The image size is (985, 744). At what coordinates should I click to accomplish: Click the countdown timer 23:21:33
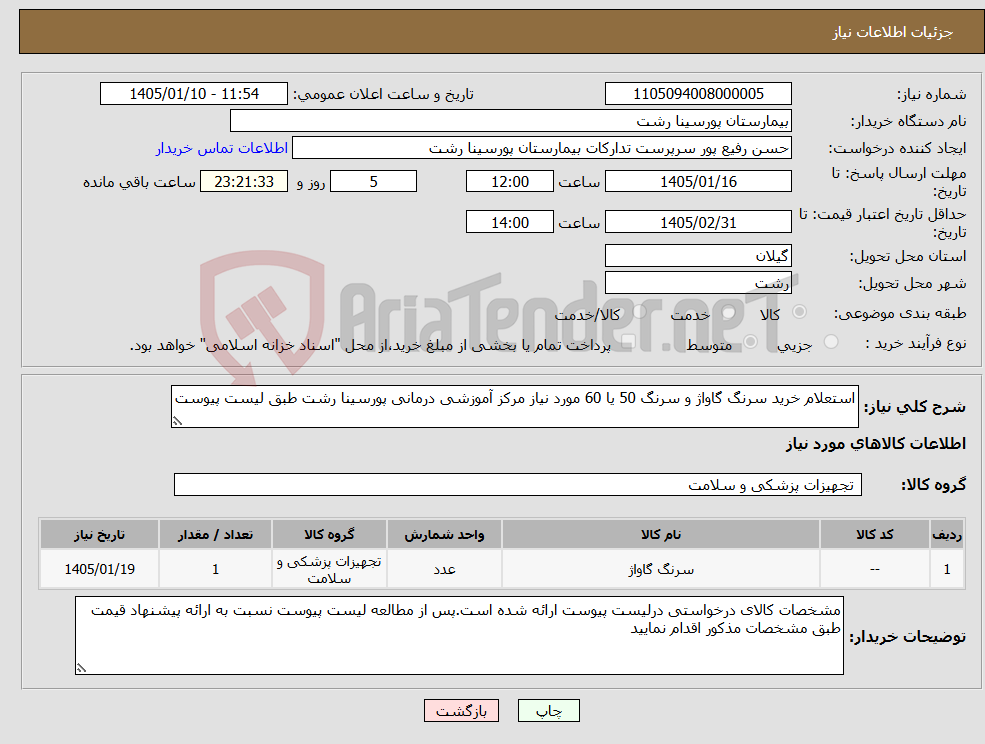244,182
